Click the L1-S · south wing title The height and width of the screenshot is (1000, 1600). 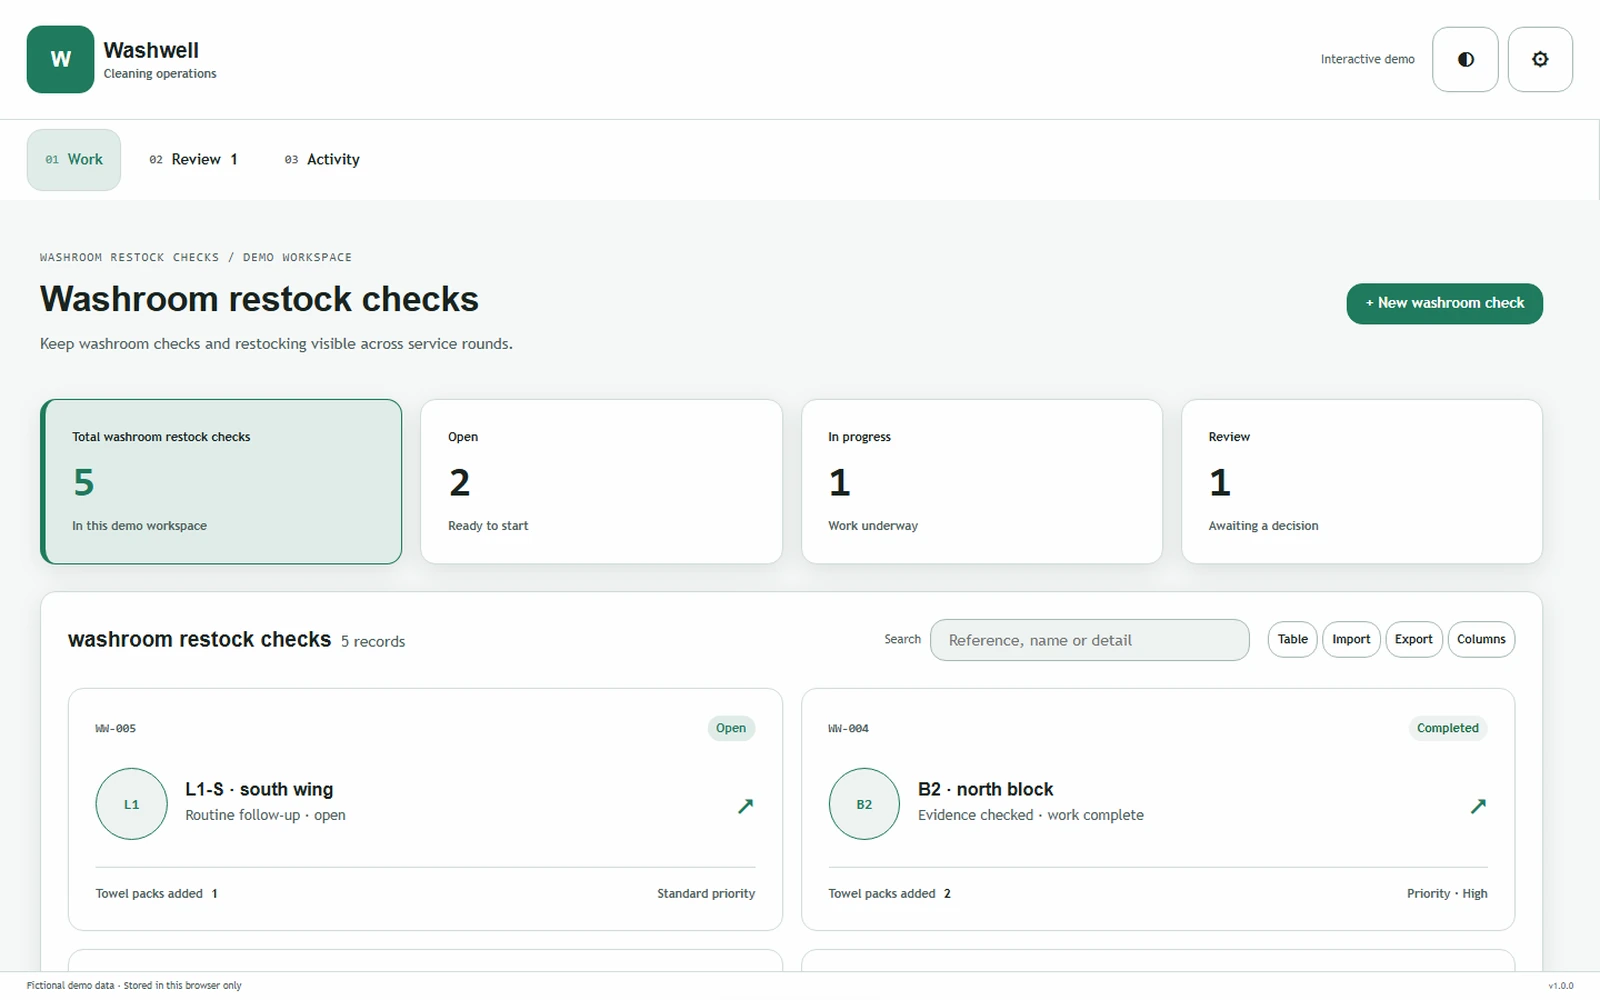pos(259,790)
